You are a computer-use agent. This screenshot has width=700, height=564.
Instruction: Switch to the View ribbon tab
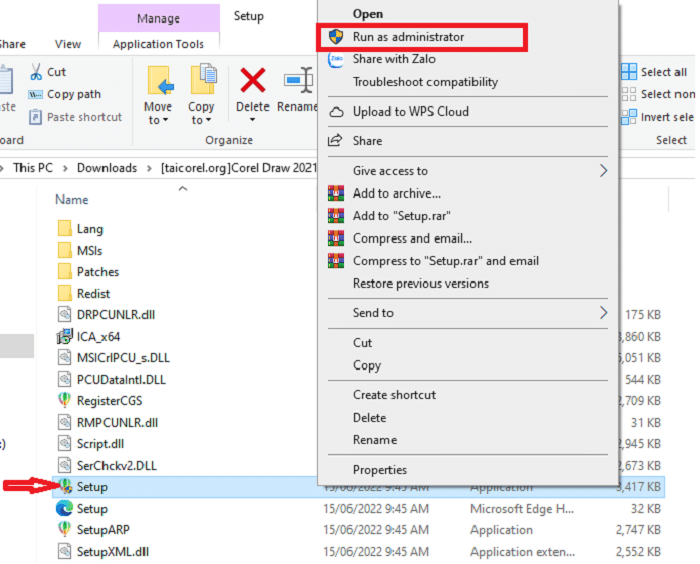click(x=68, y=44)
